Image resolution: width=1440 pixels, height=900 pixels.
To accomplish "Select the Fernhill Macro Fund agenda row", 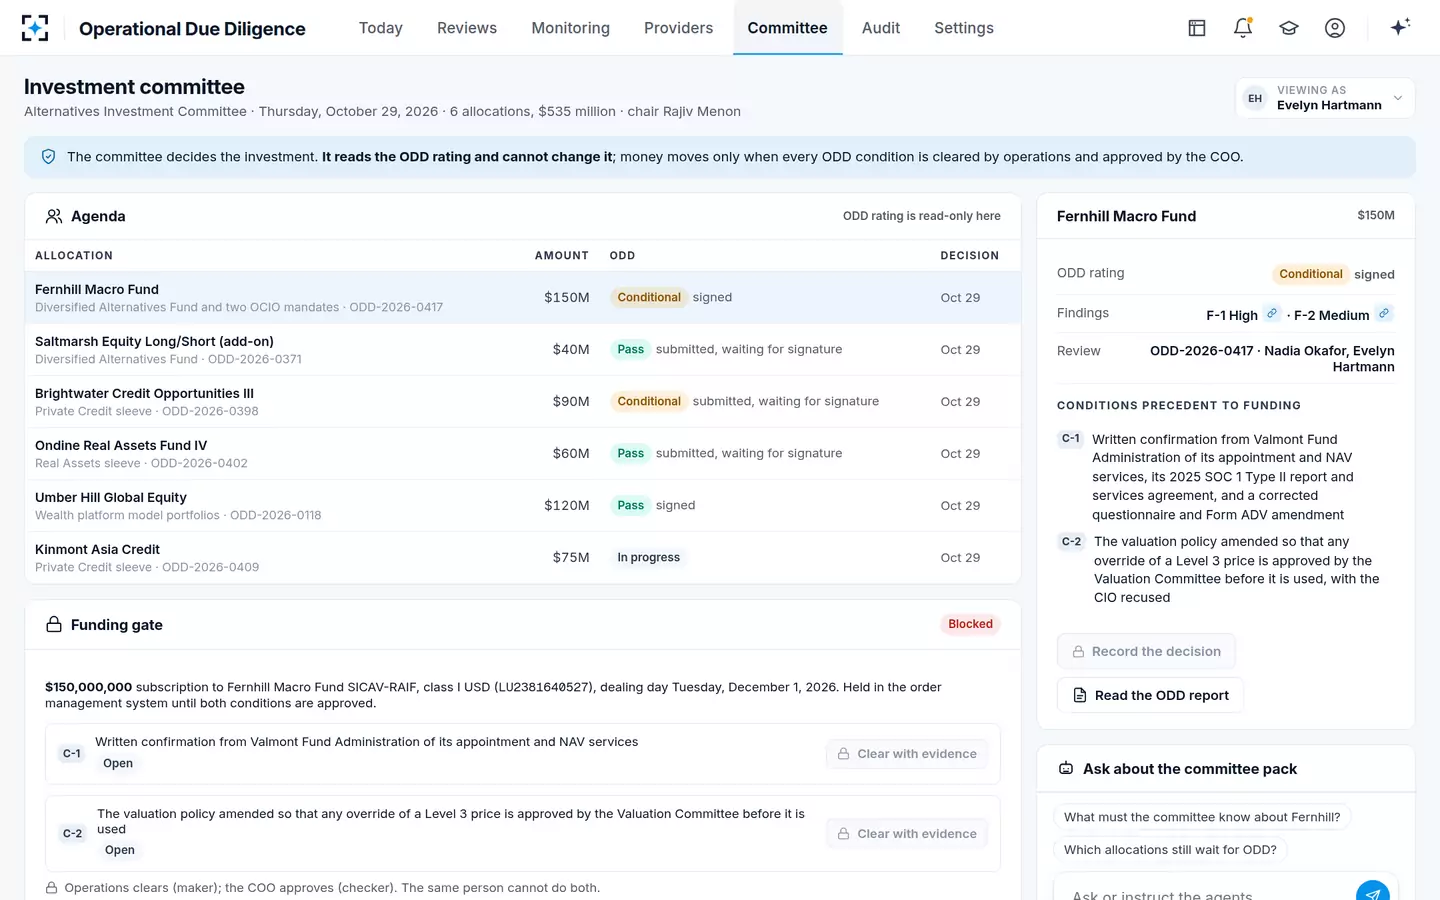I will (x=523, y=298).
